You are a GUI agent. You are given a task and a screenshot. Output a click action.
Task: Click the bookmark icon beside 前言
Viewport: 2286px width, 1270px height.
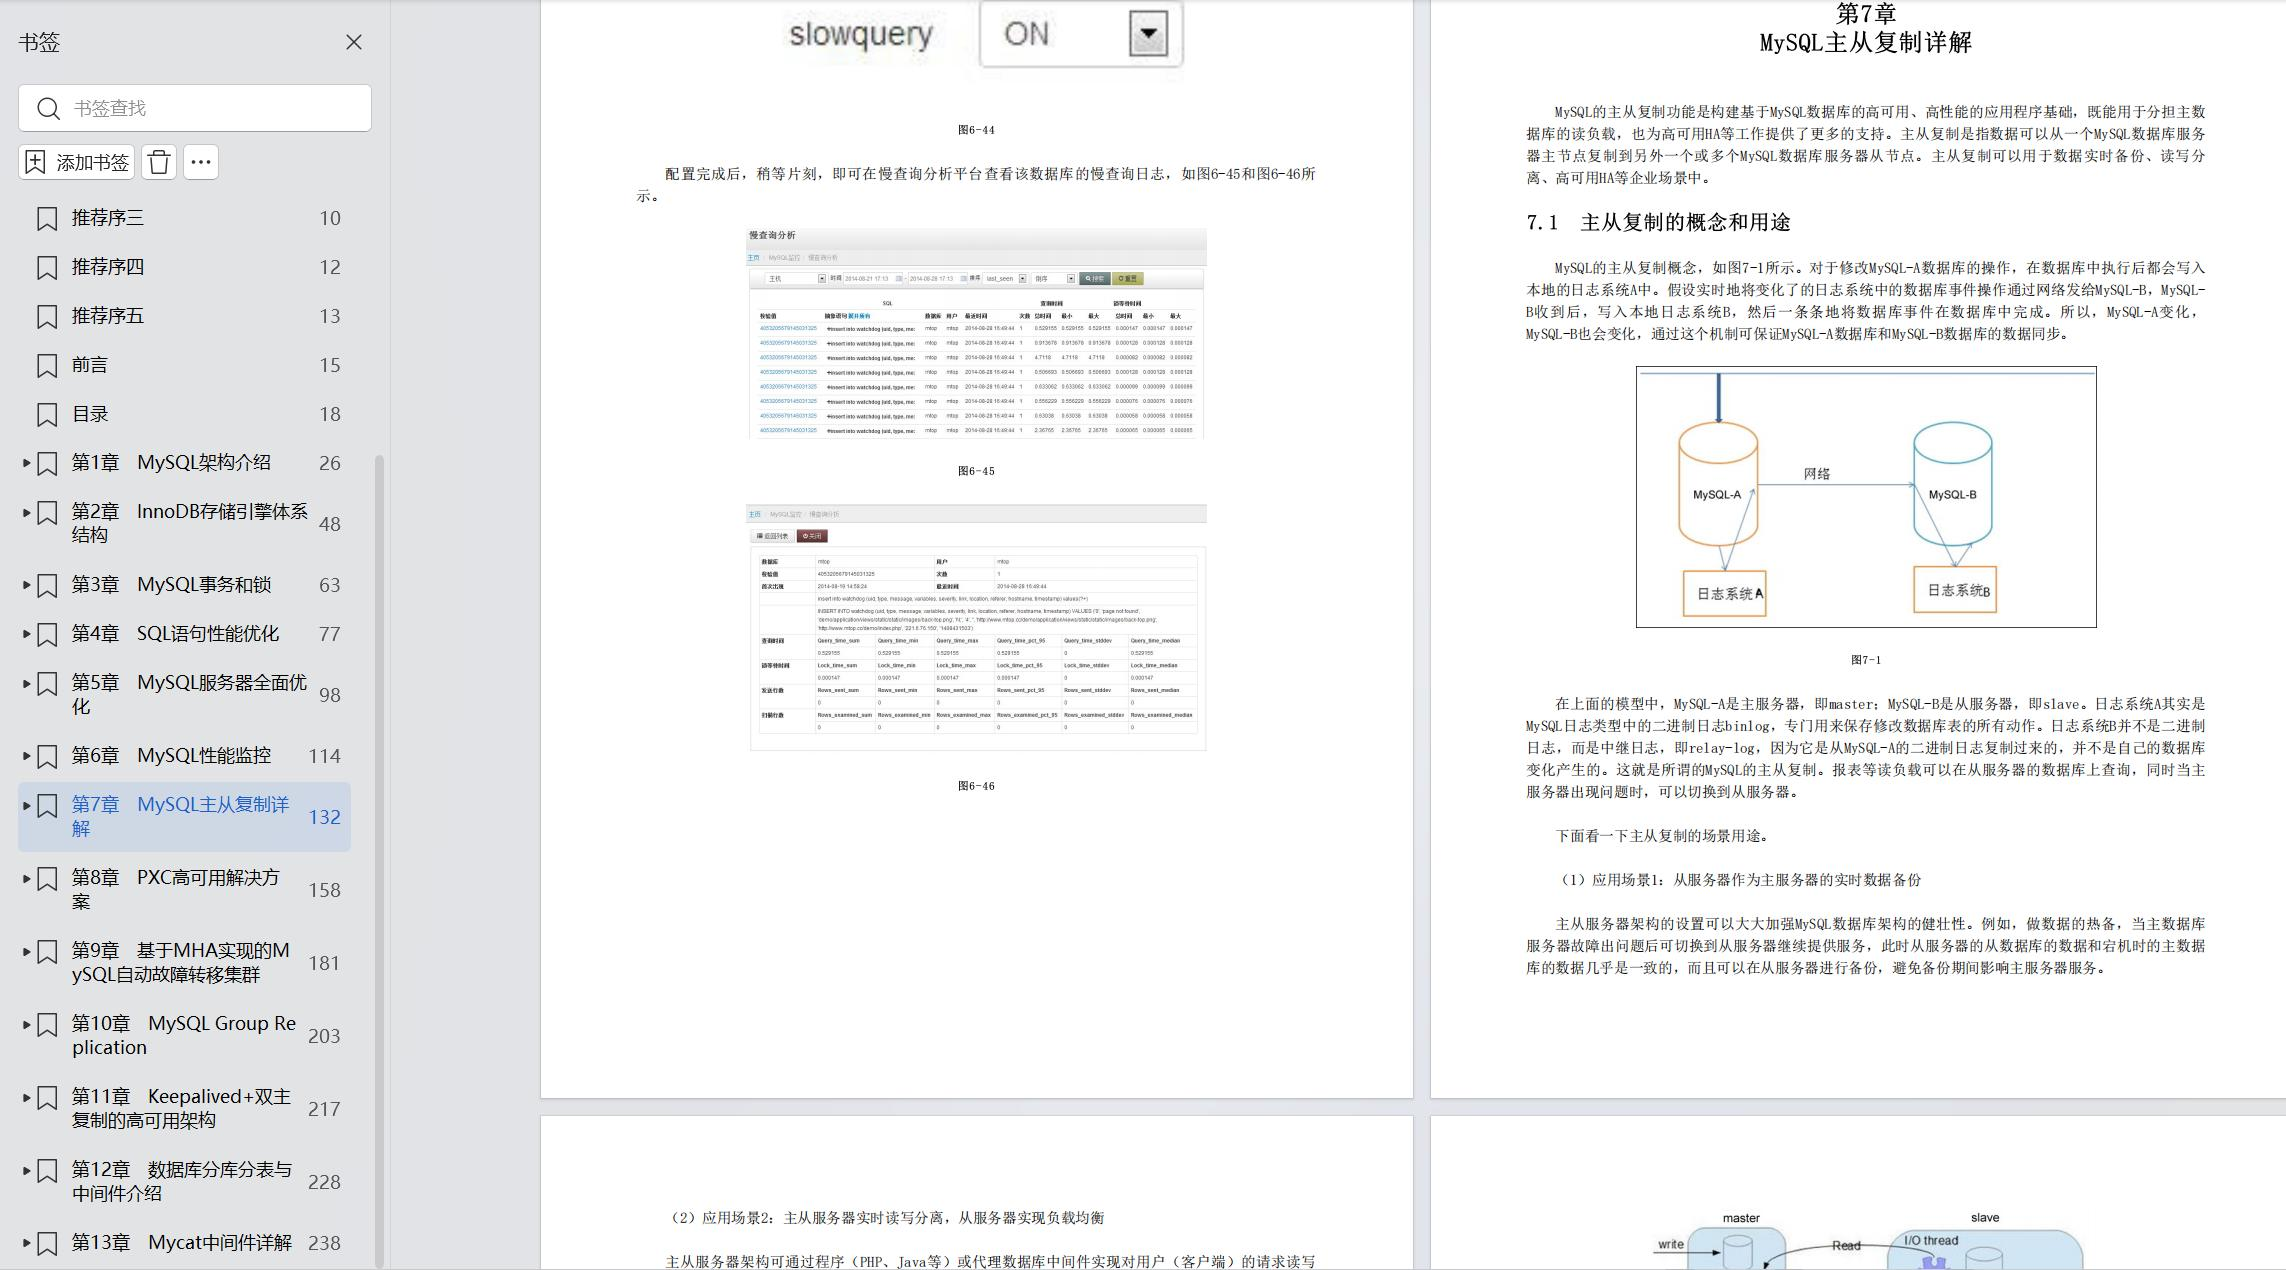click(47, 366)
